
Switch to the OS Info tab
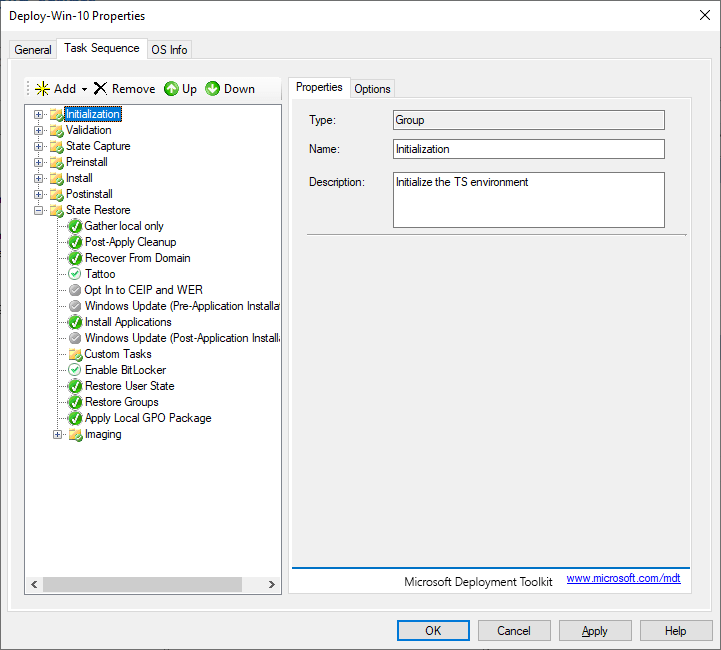(169, 50)
